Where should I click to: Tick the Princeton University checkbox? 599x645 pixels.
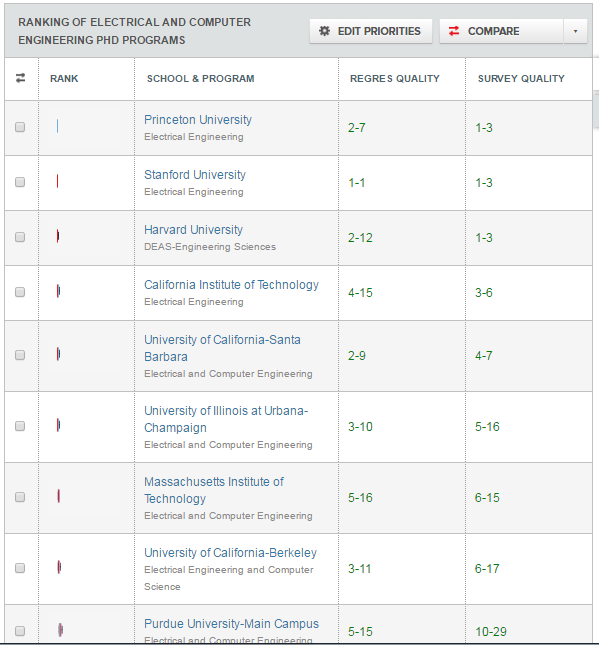pyautogui.click(x=20, y=127)
